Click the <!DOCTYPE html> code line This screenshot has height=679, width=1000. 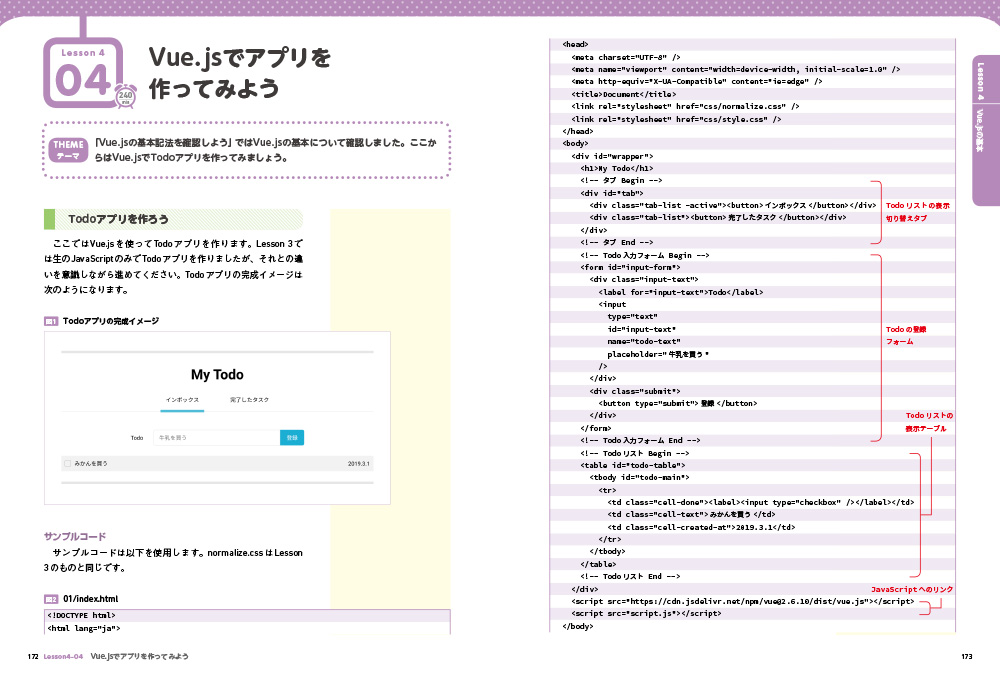coord(82,616)
